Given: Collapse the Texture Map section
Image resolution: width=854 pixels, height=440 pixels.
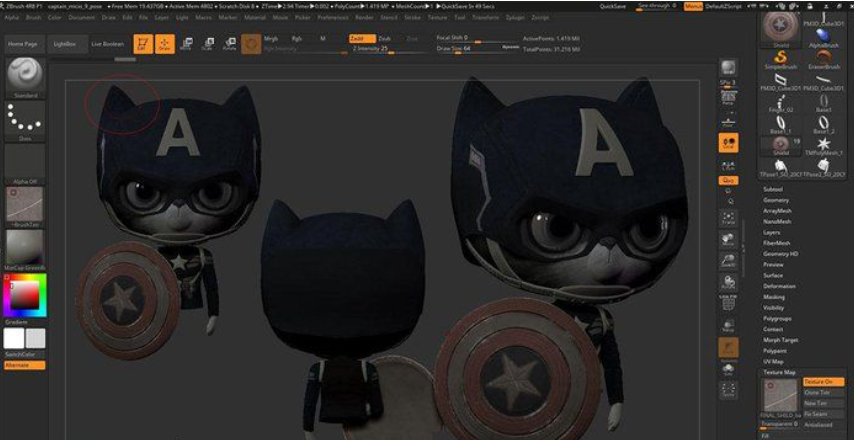Looking at the screenshot, I should (779, 372).
